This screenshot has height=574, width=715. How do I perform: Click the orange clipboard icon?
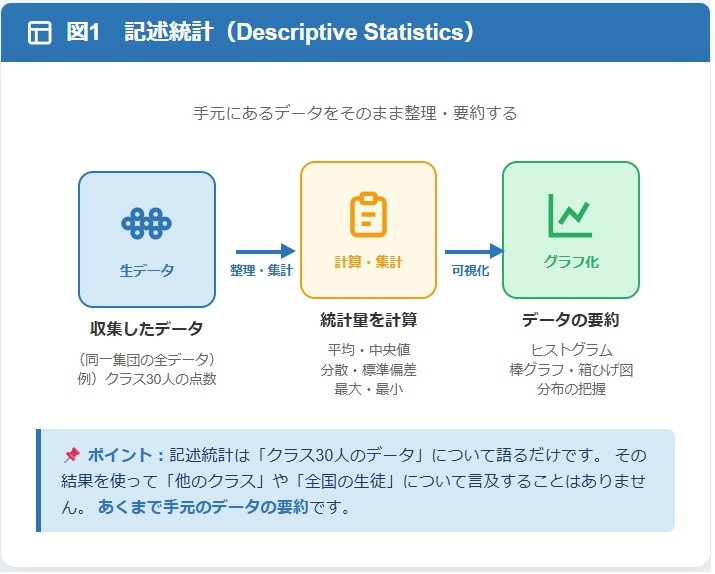tap(368, 215)
